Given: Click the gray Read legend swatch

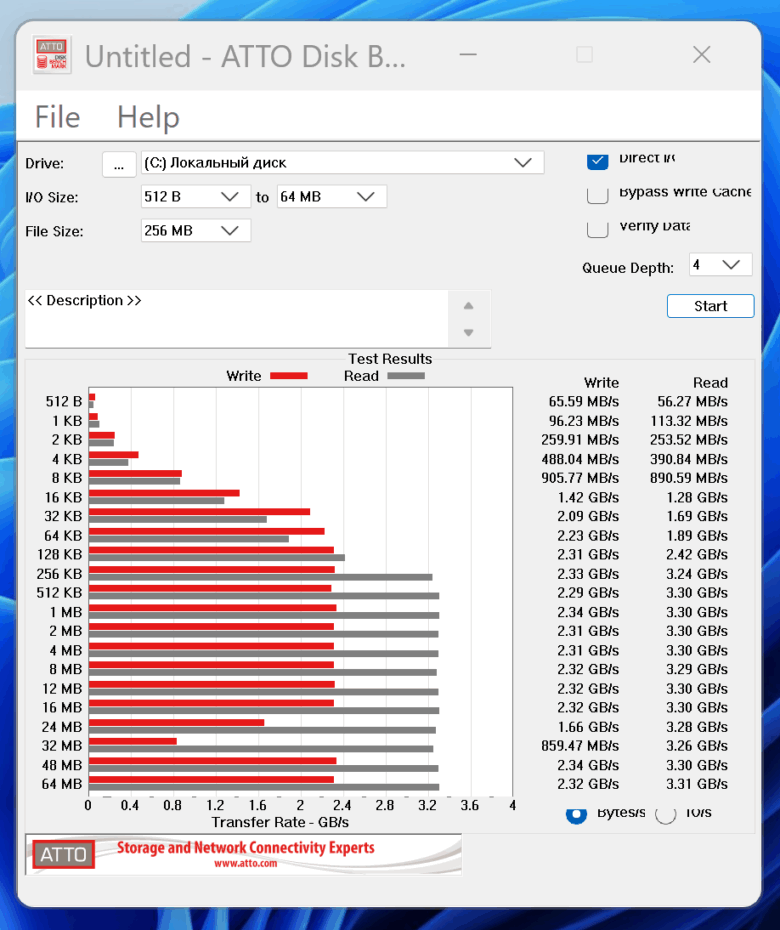Looking at the screenshot, I should tap(406, 375).
